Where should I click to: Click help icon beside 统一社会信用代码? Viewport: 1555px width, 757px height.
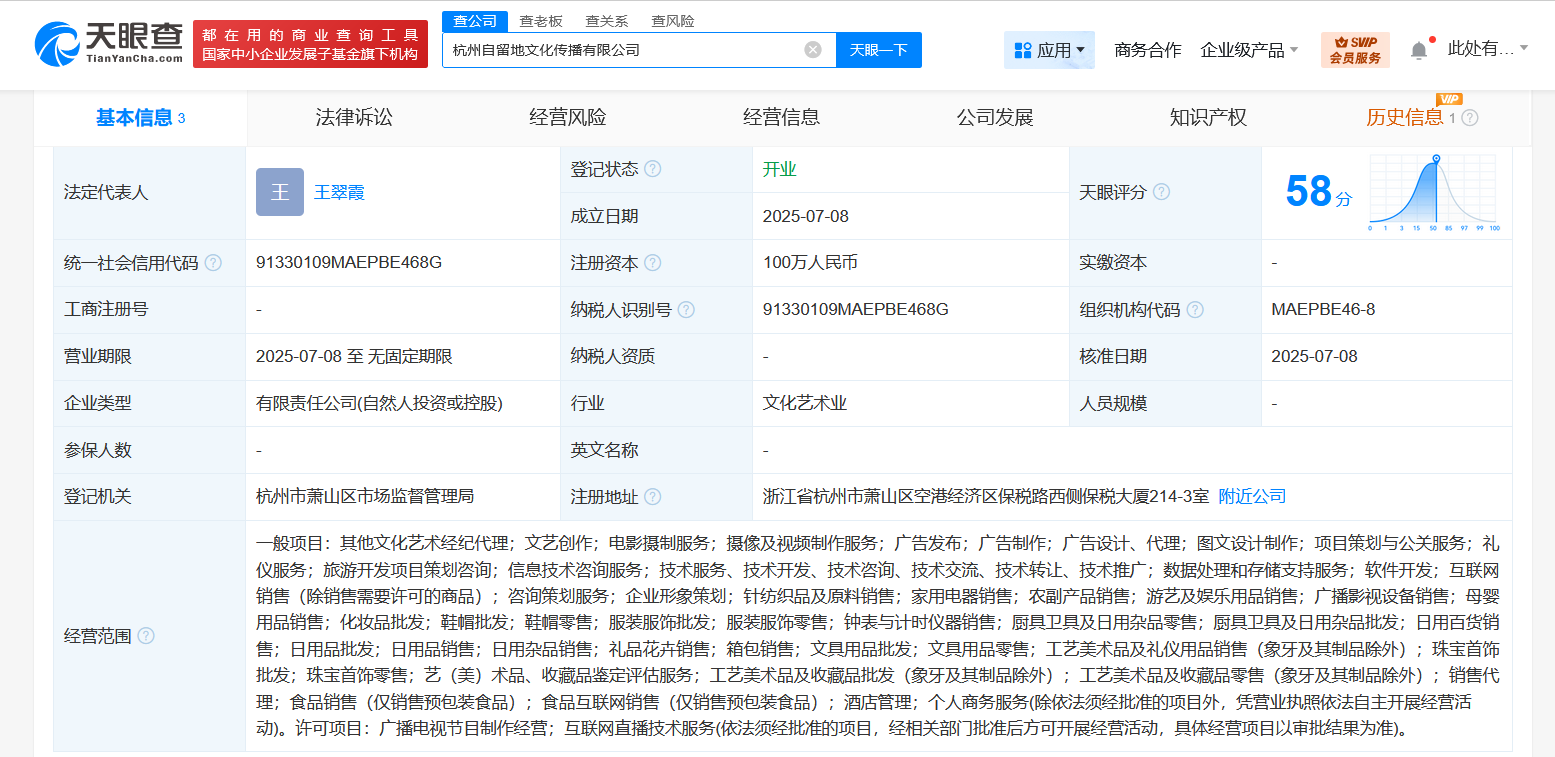[213, 263]
